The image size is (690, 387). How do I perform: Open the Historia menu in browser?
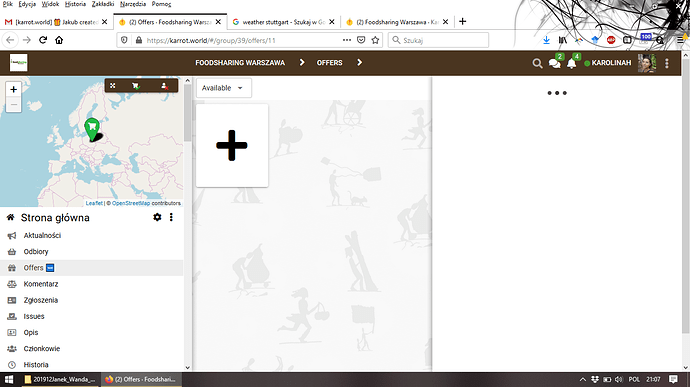click(75, 4)
